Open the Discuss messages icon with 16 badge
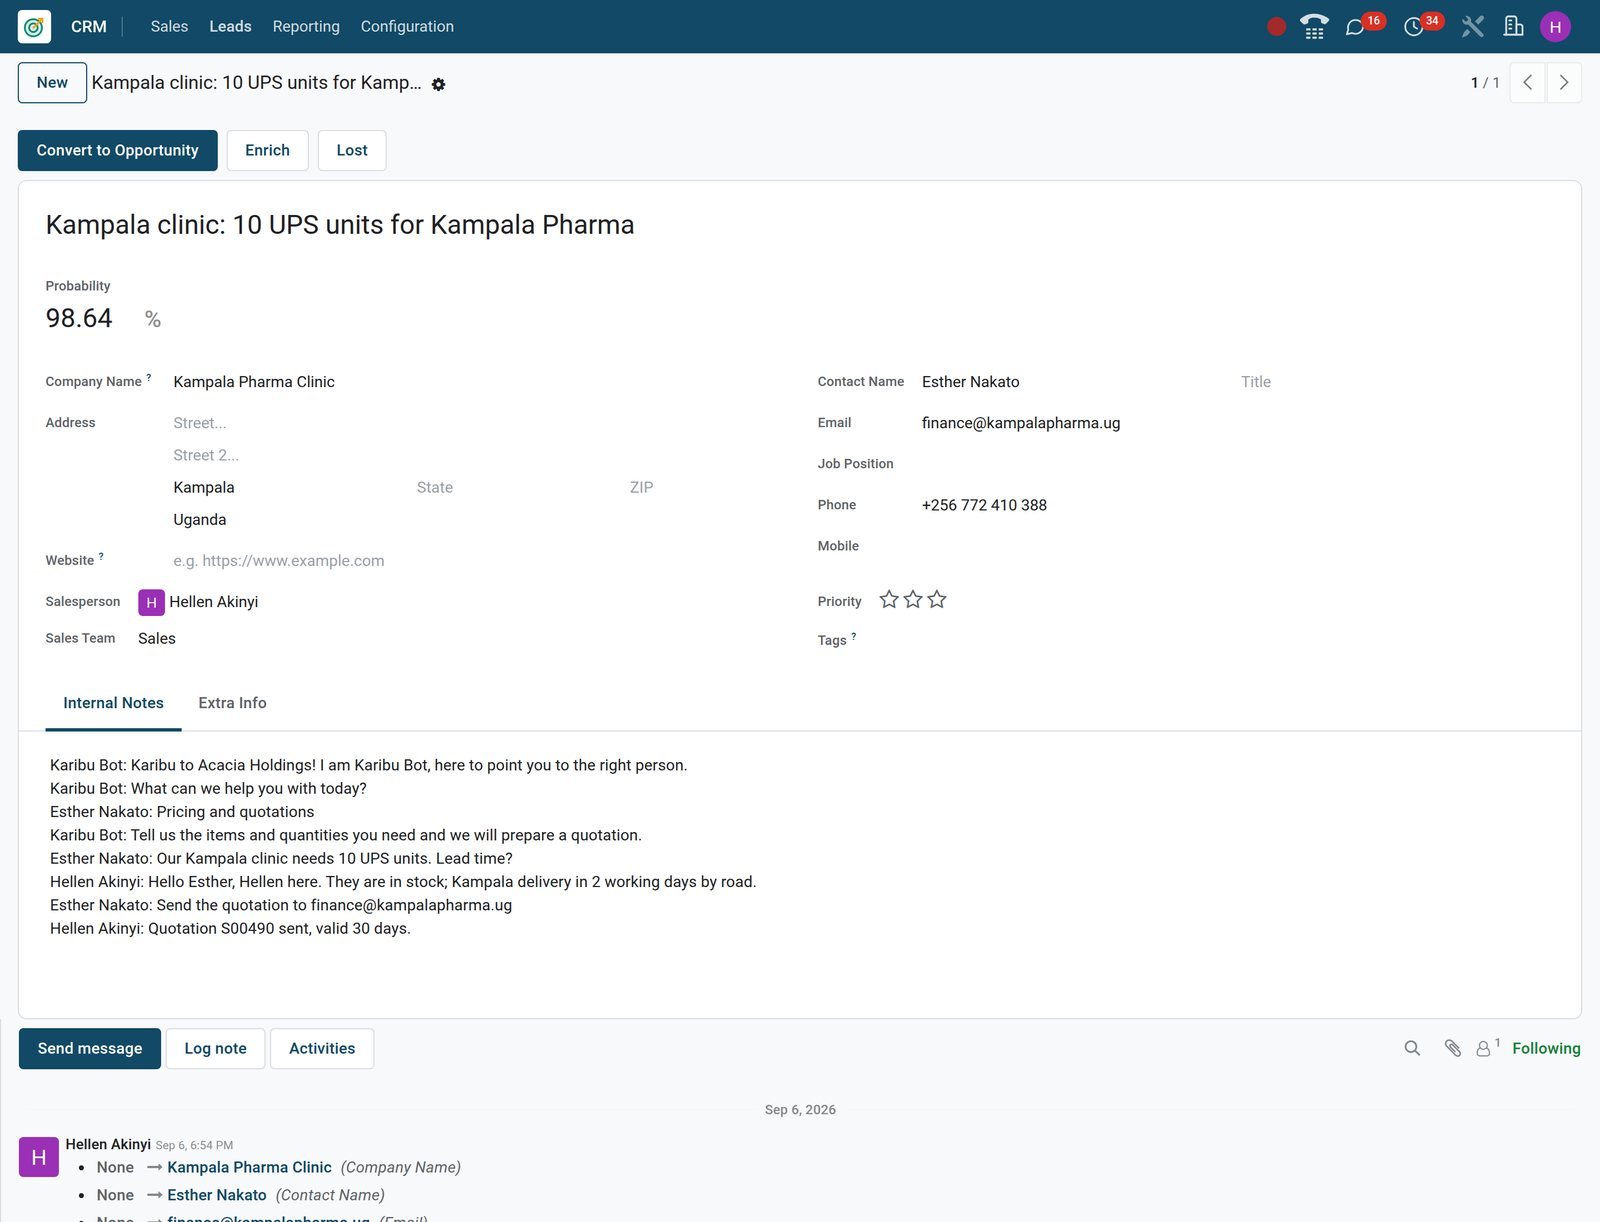This screenshot has height=1222, width=1600. 1355,27
